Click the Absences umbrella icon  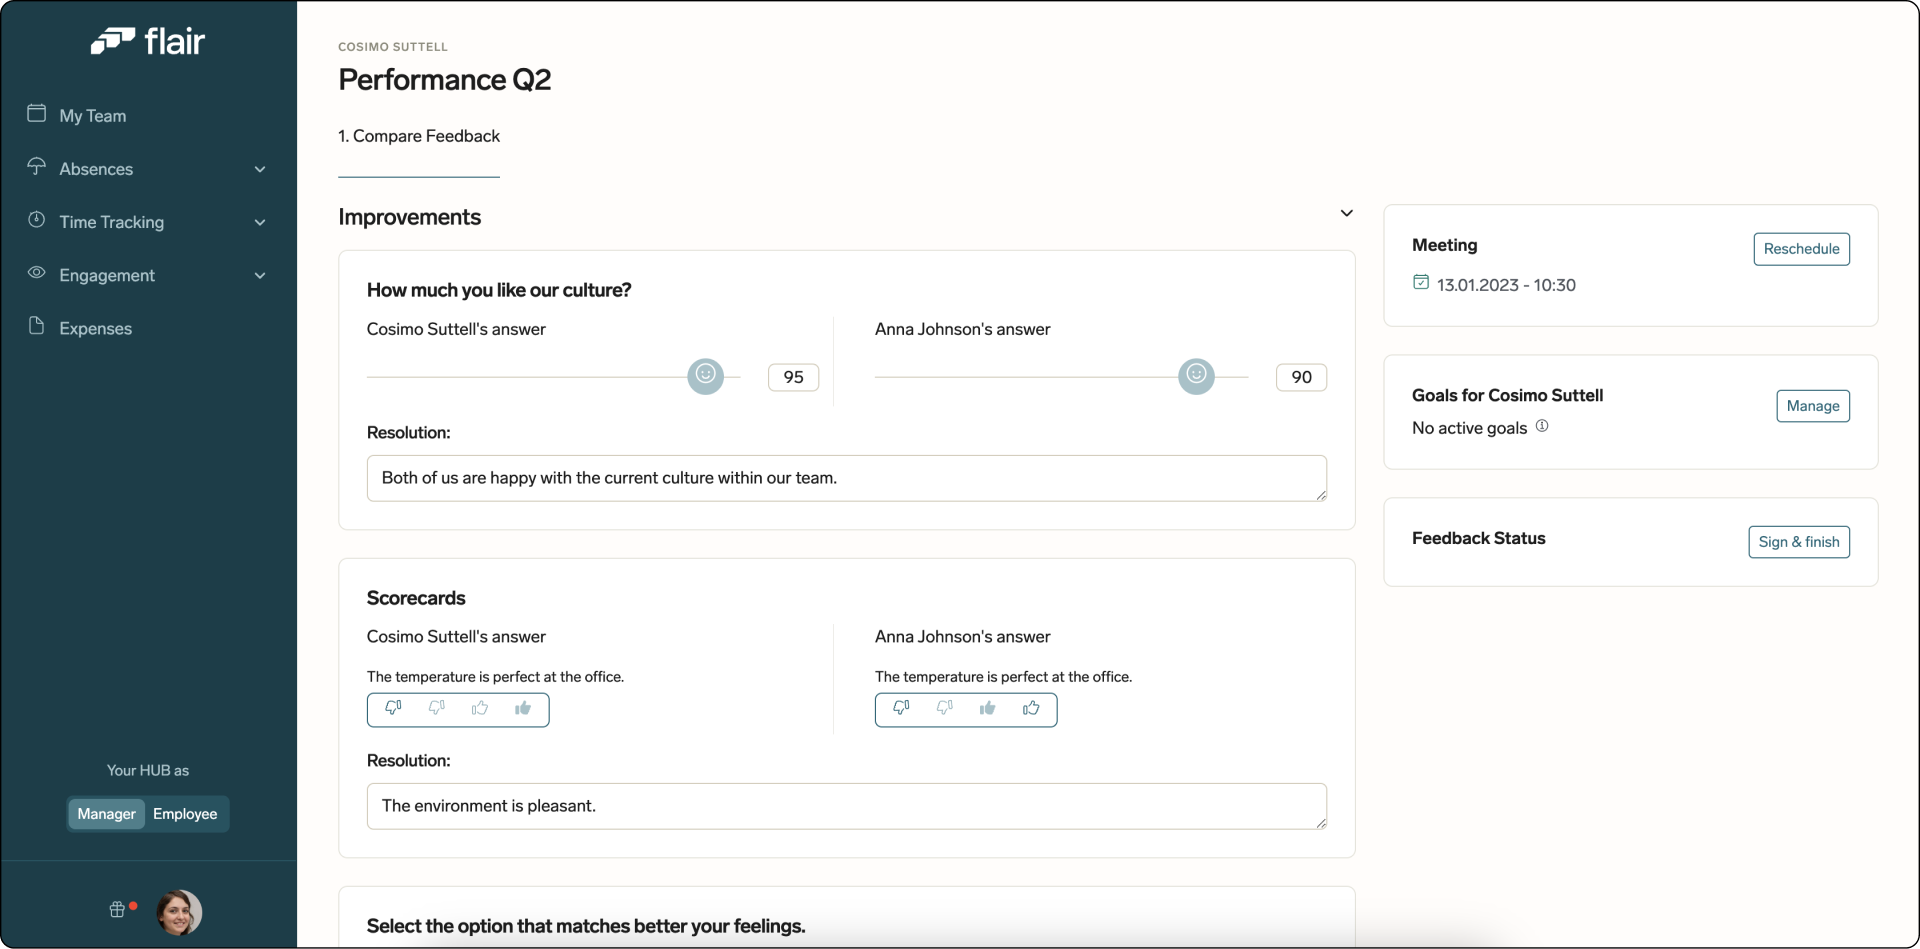pos(36,167)
